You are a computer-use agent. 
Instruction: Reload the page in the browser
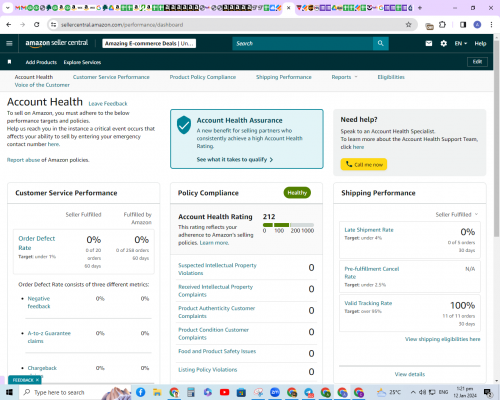tap(37, 25)
